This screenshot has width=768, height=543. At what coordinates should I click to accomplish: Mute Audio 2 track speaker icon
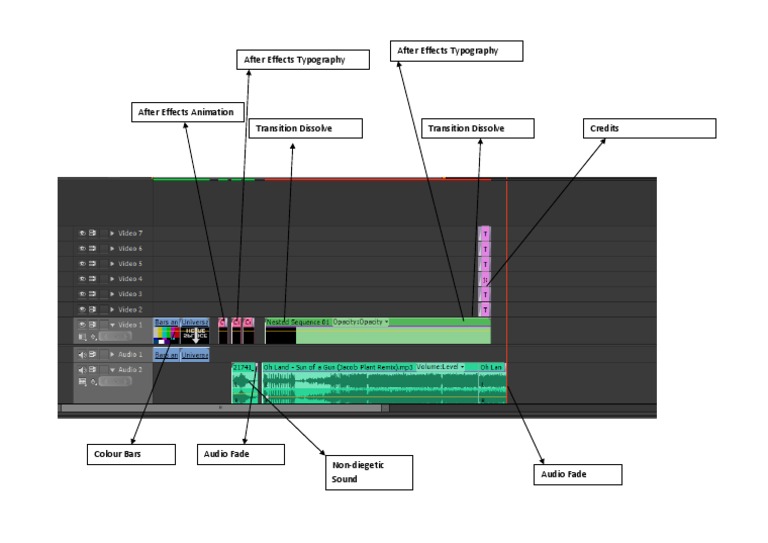pos(82,370)
